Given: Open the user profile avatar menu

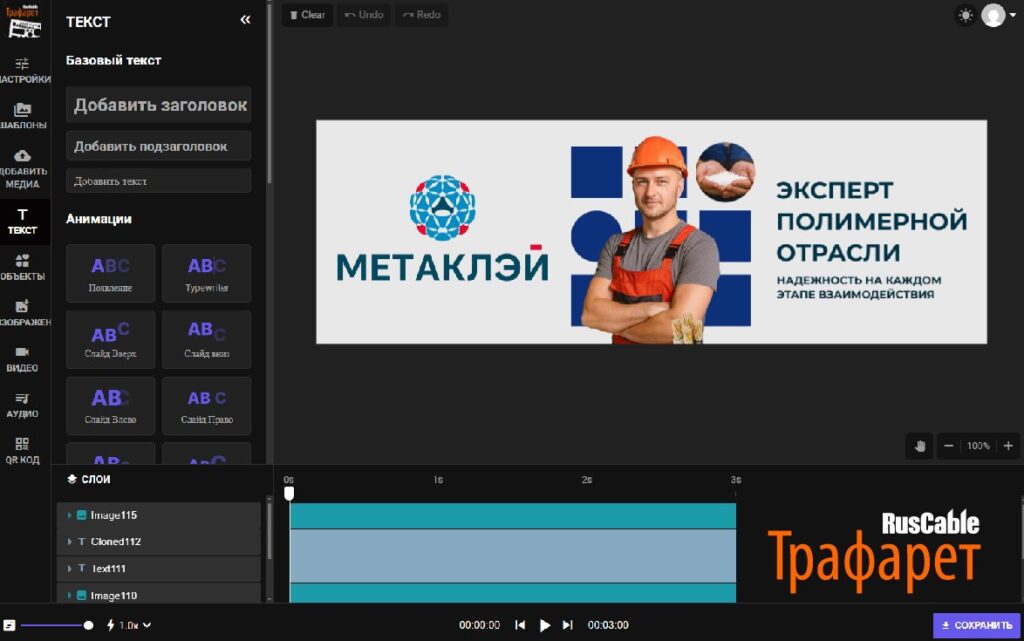Looking at the screenshot, I should [x=993, y=15].
